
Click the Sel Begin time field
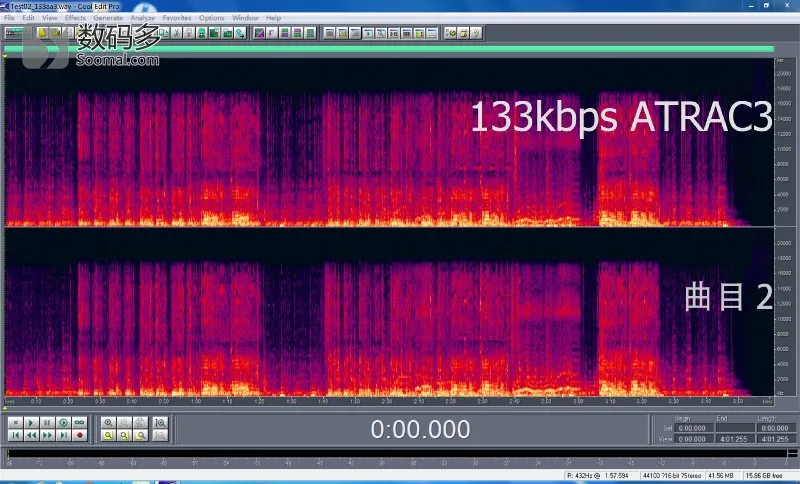coord(694,428)
